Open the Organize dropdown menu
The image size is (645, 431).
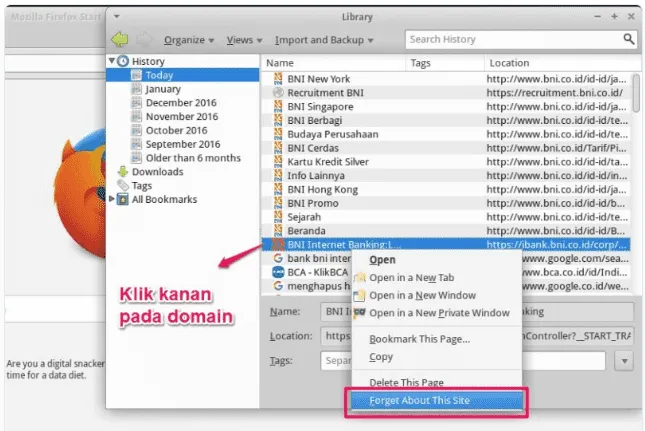189,40
